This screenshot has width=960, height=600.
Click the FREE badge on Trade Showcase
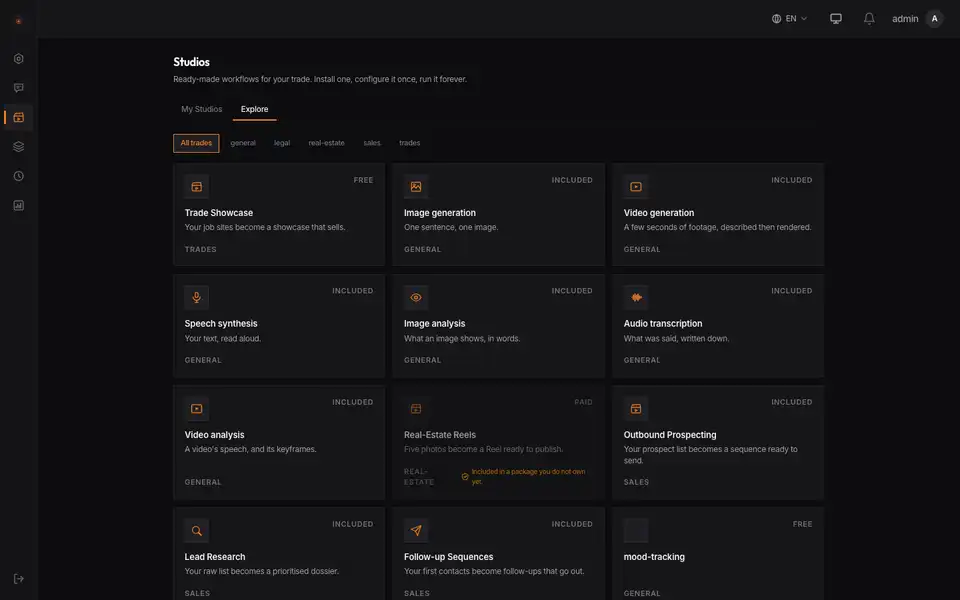click(363, 180)
